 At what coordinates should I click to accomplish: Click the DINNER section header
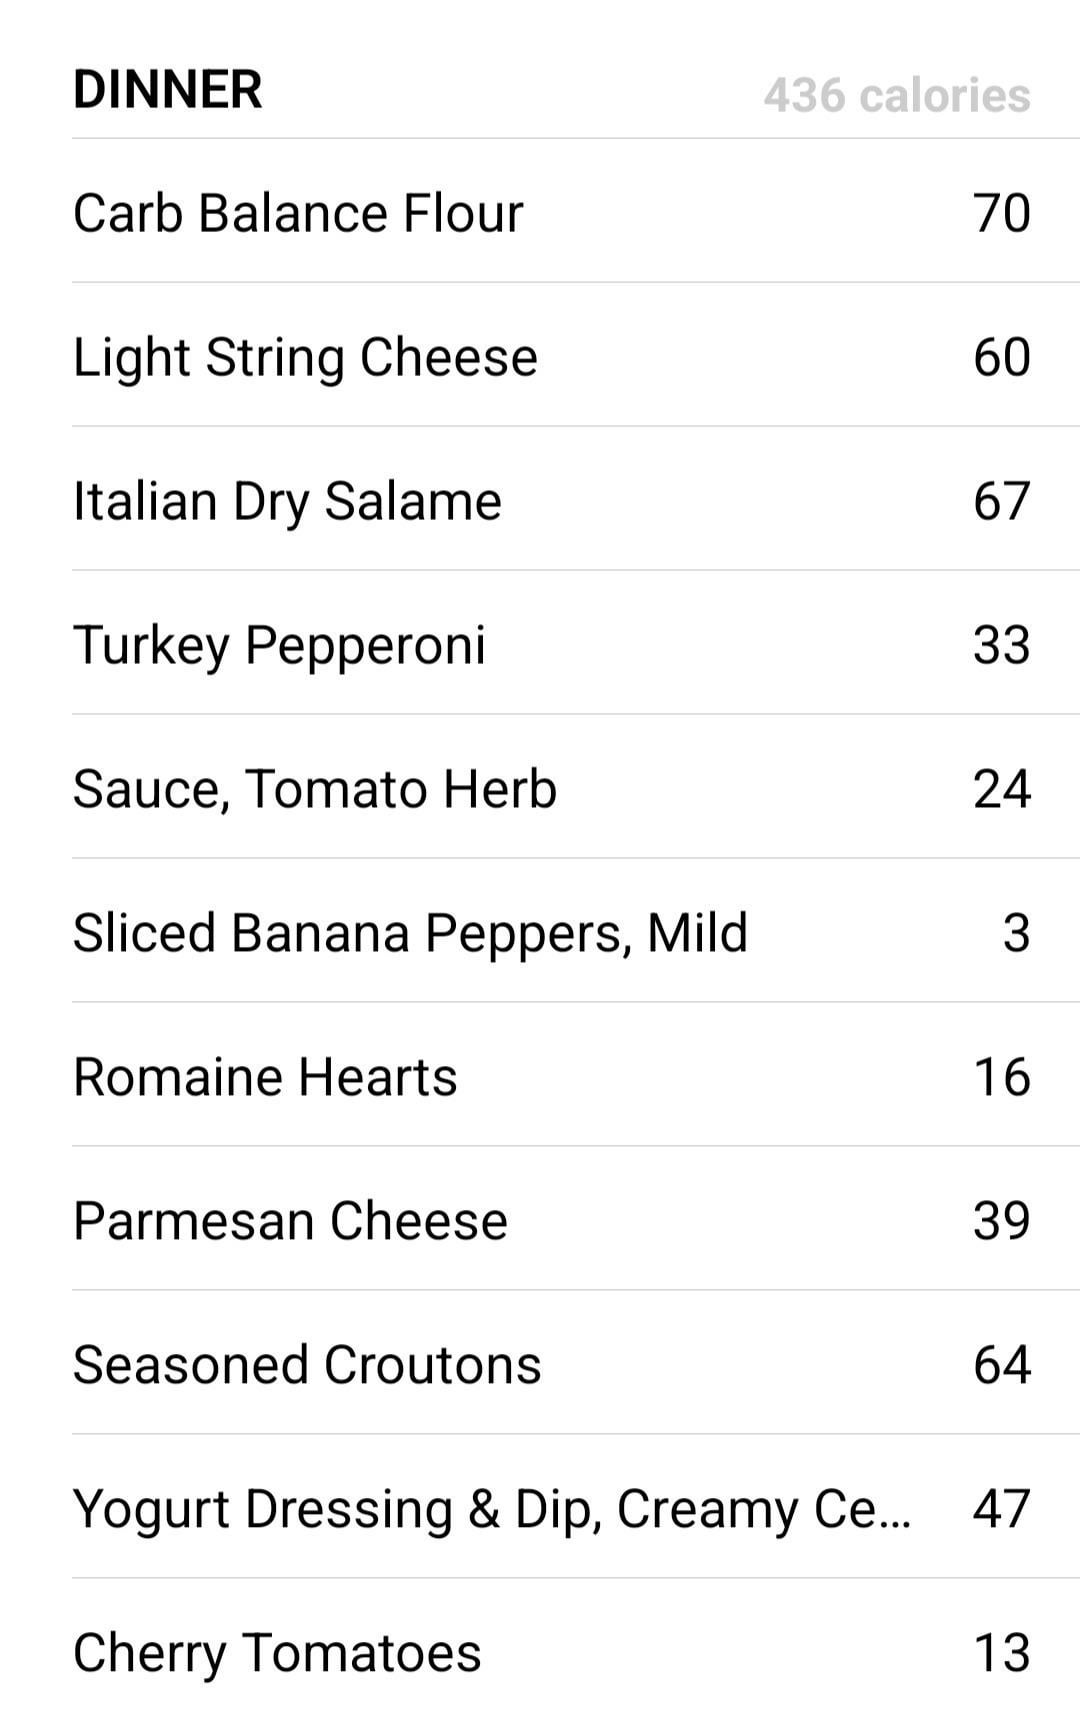point(168,90)
